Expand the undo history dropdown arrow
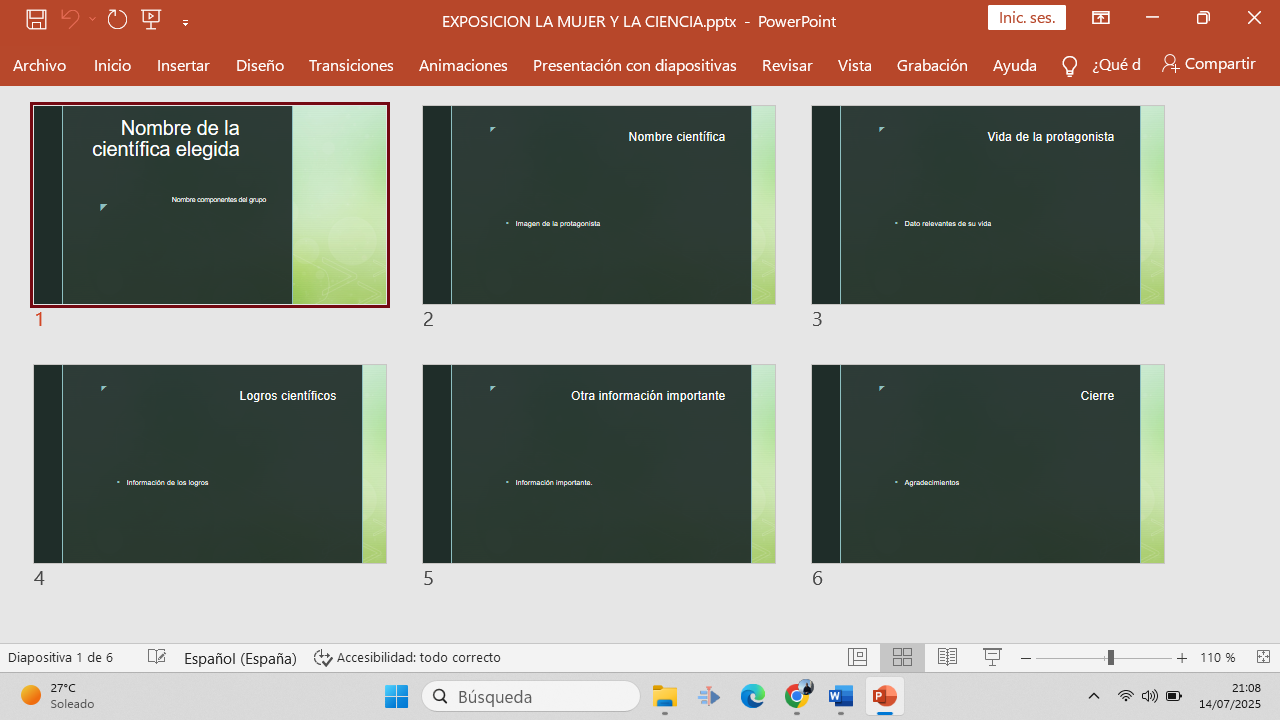Image resolution: width=1280 pixels, height=720 pixels. (x=92, y=19)
